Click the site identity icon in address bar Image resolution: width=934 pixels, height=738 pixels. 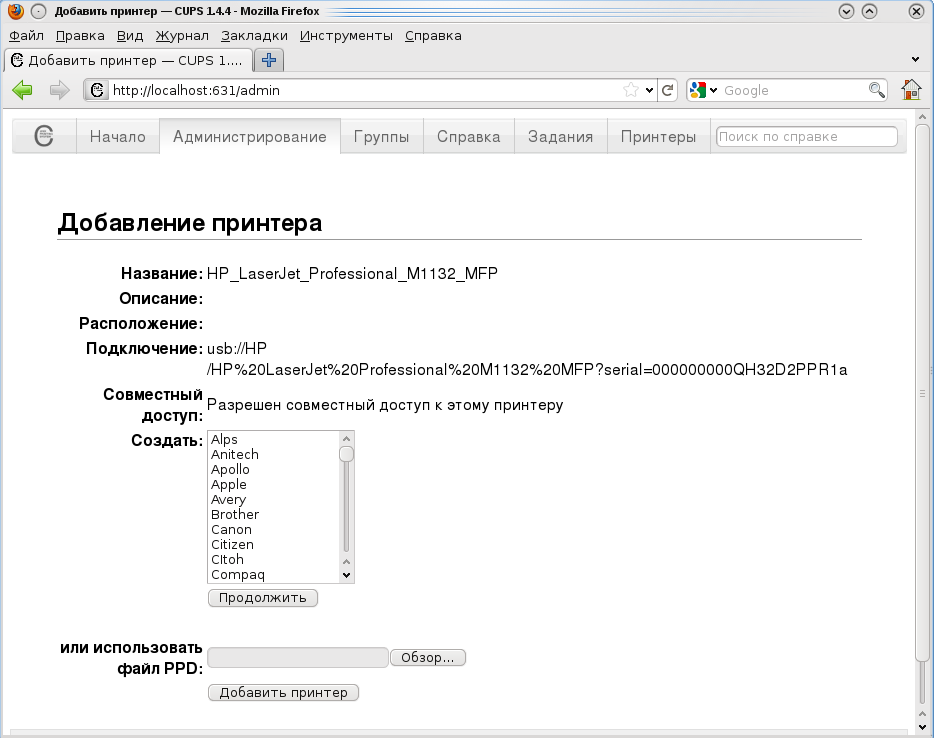96,91
